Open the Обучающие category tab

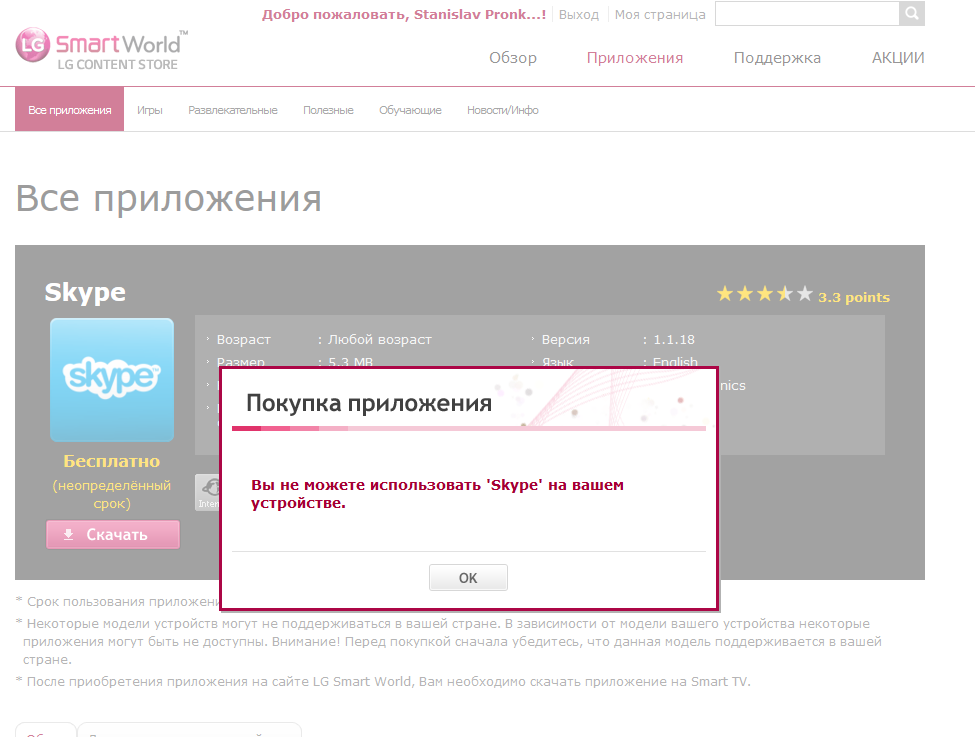410,110
